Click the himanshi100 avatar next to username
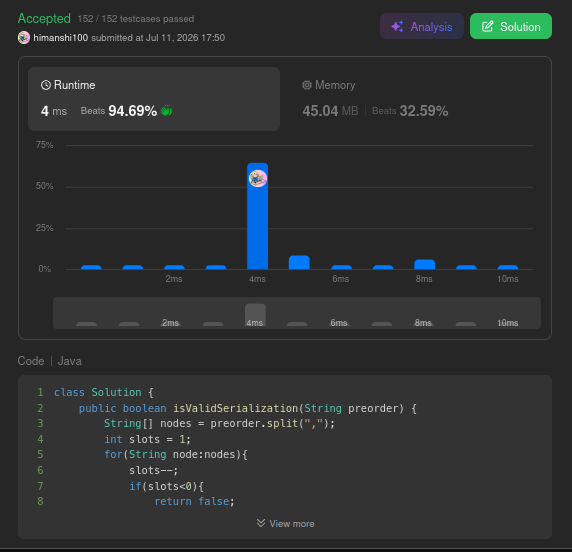This screenshot has width=572, height=552. point(24,38)
